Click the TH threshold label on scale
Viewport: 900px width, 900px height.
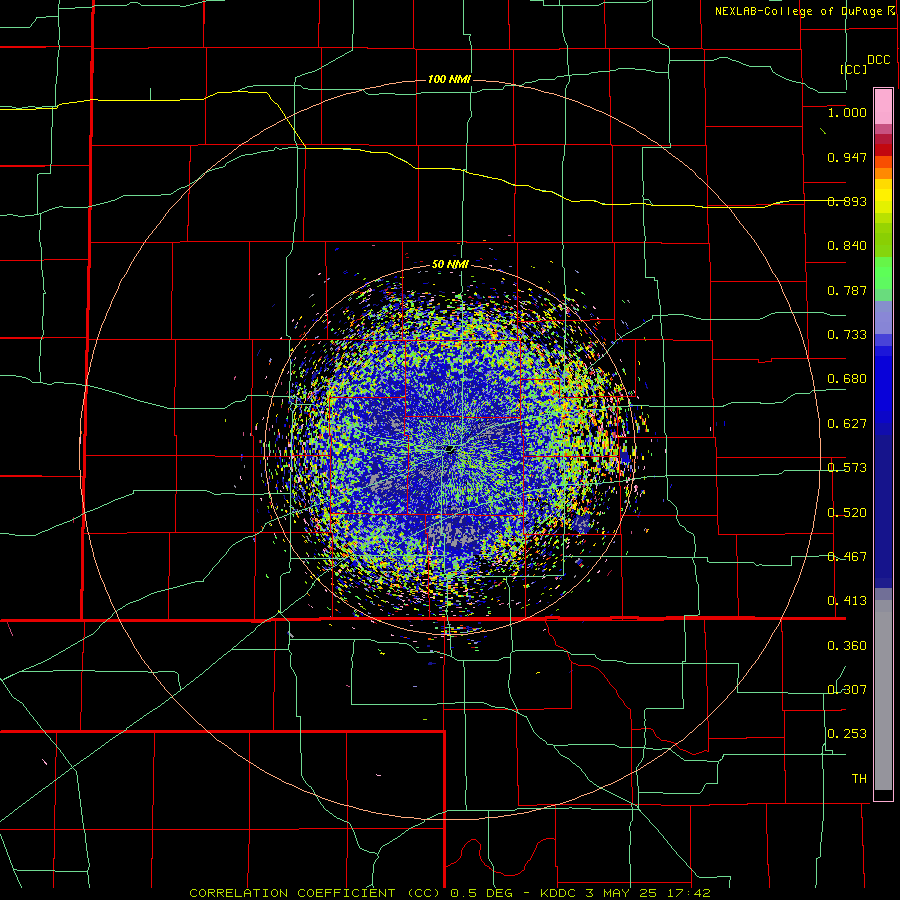[859, 779]
